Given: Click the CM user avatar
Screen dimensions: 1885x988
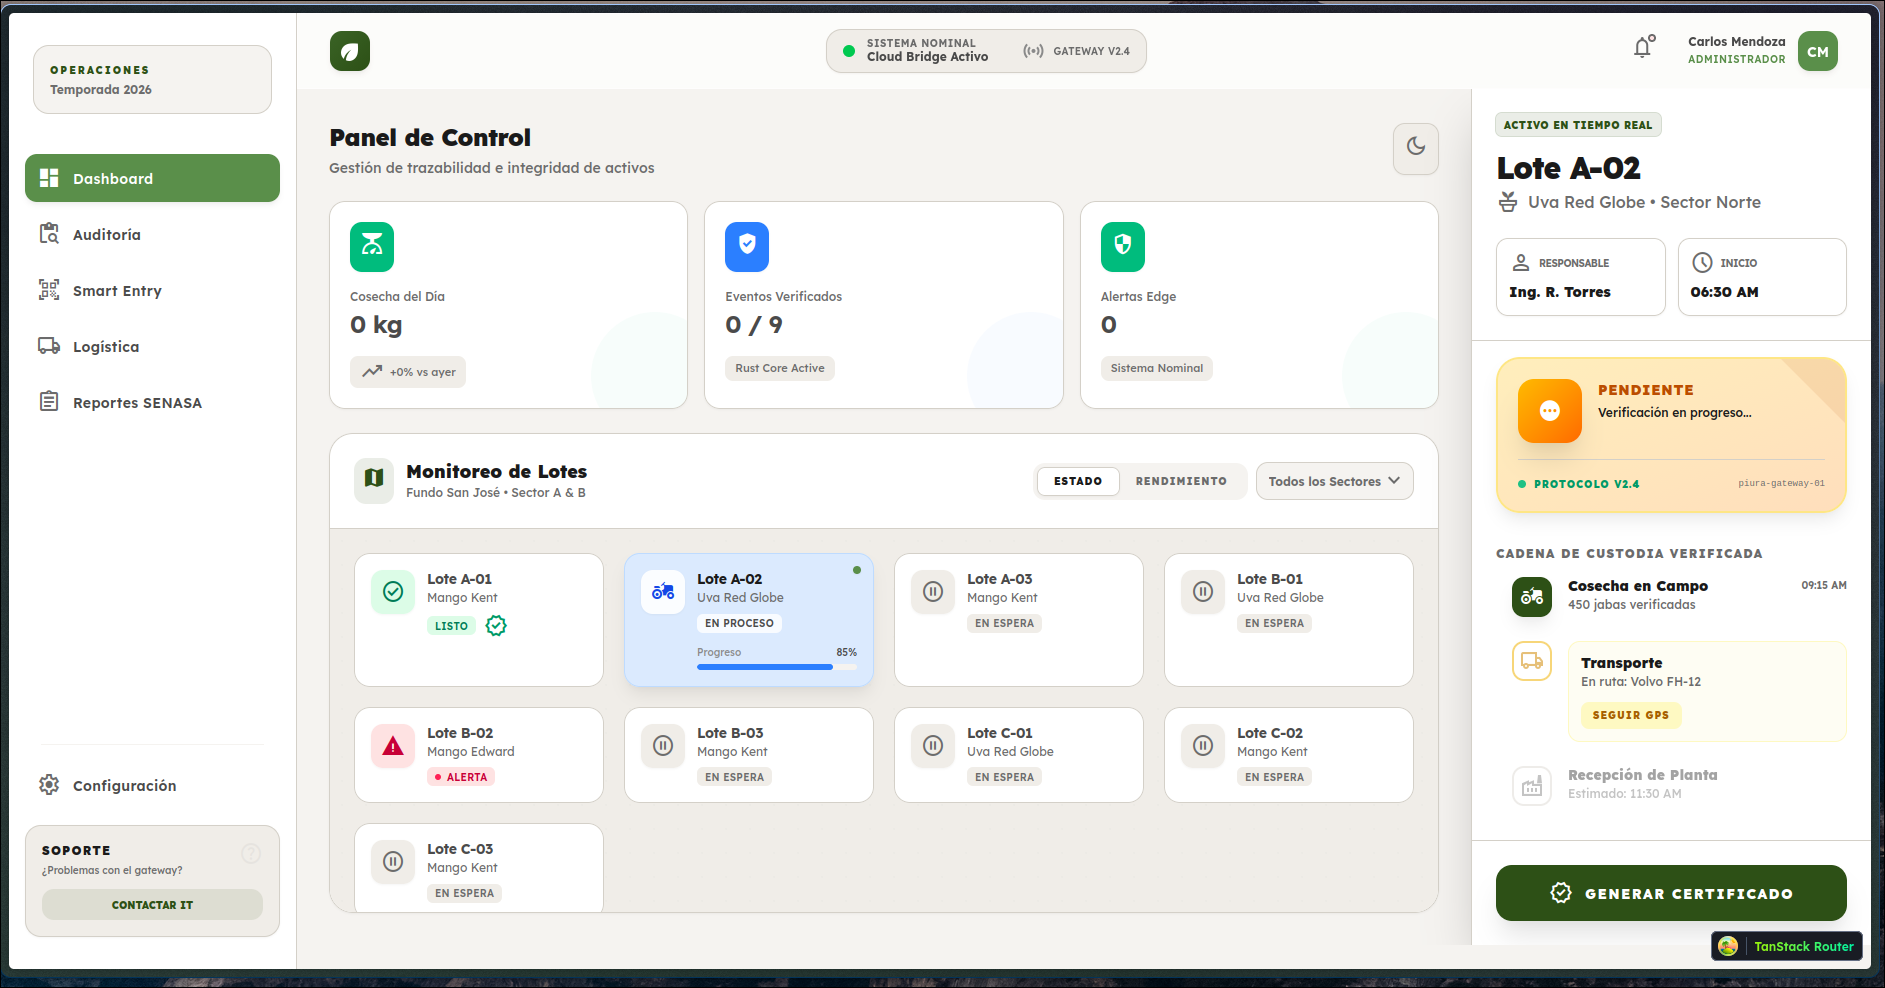Looking at the screenshot, I should pyautogui.click(x=1817, y=51).
